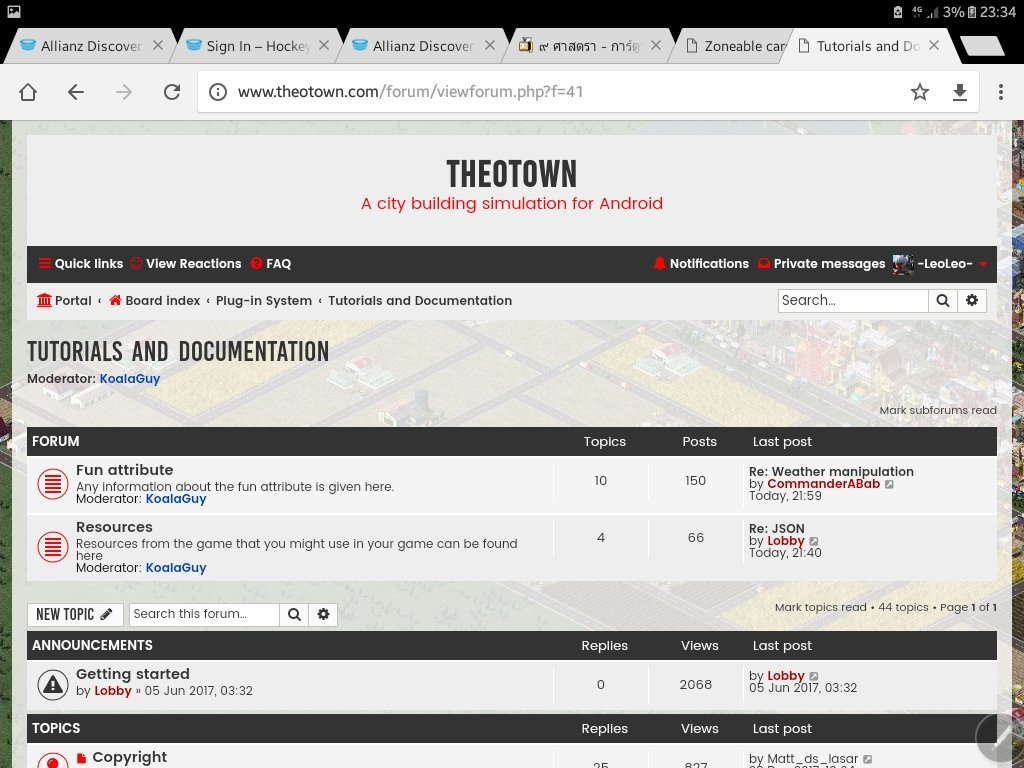Open advanced search gear at top
The image size is (1024, 768).
[x=972, y=300]
